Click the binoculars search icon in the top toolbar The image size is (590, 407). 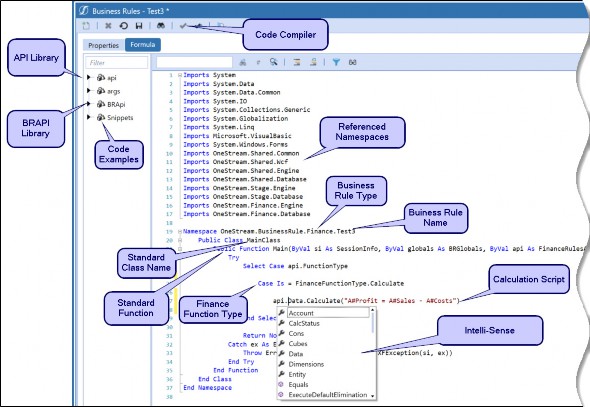pos(161,26)
